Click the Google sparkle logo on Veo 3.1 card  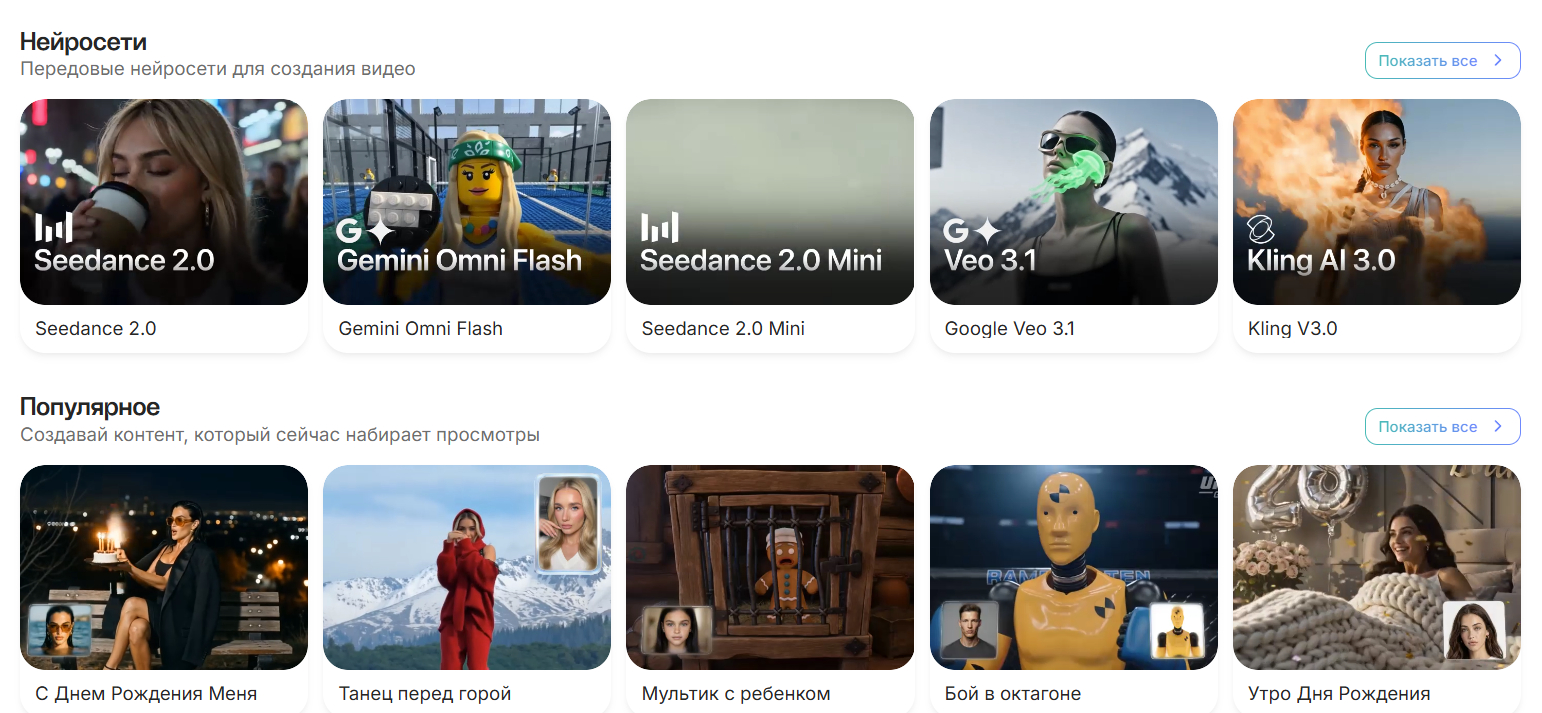pyautogui.click(x=972, y=232)
